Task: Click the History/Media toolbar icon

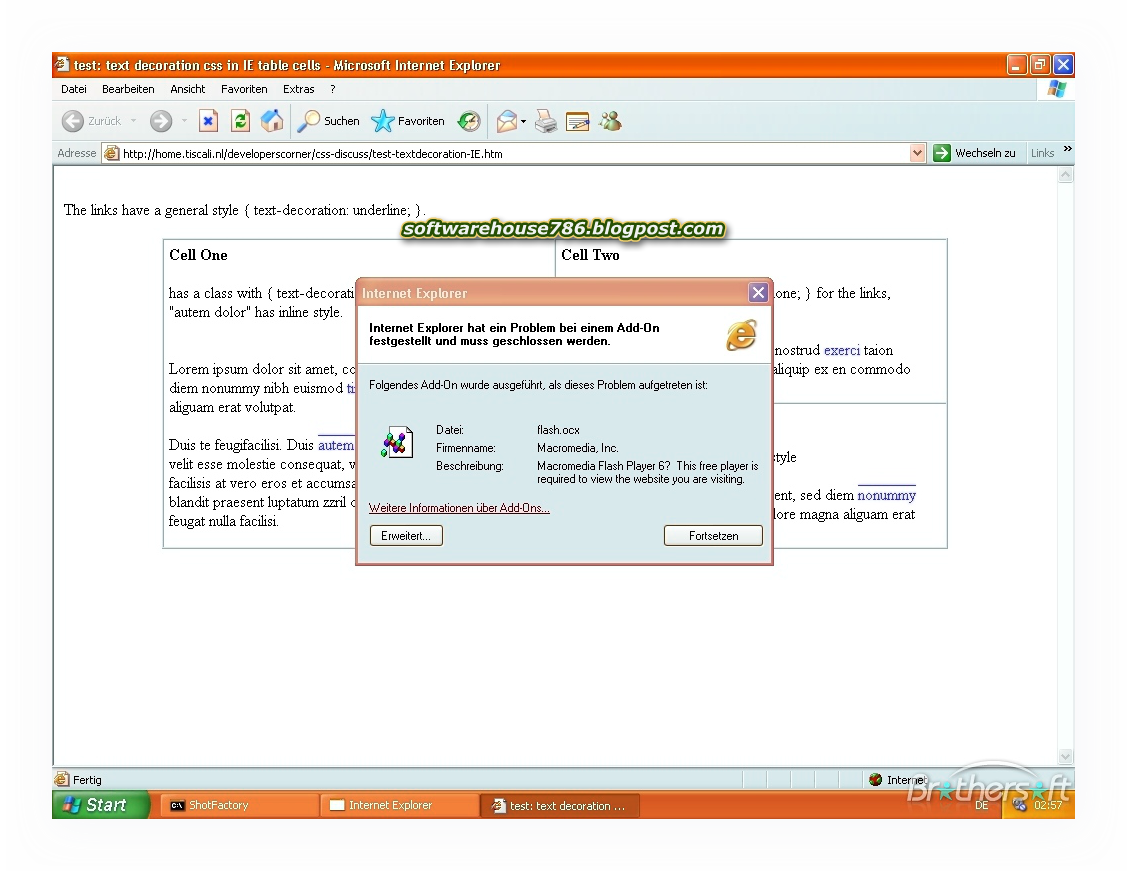Action: 469,121
